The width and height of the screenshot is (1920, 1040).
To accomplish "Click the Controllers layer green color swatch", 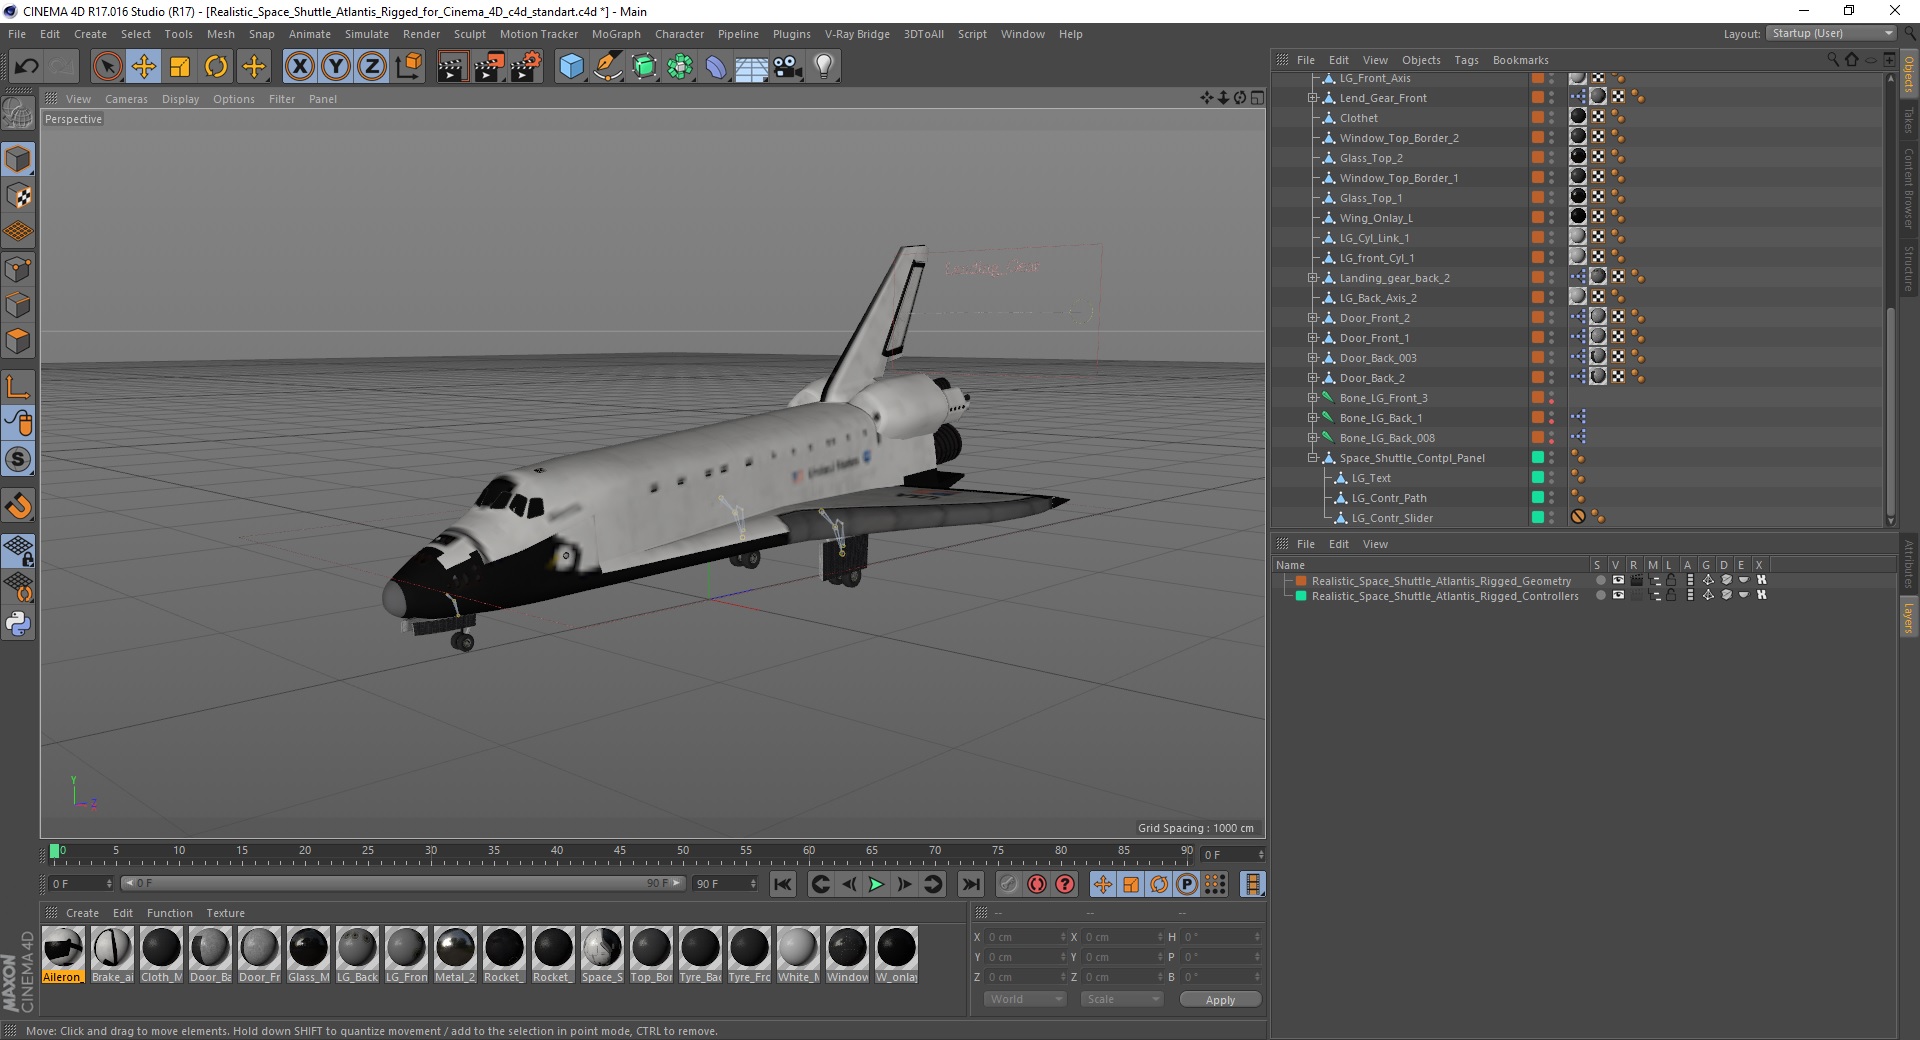I will pos(1301,596).
